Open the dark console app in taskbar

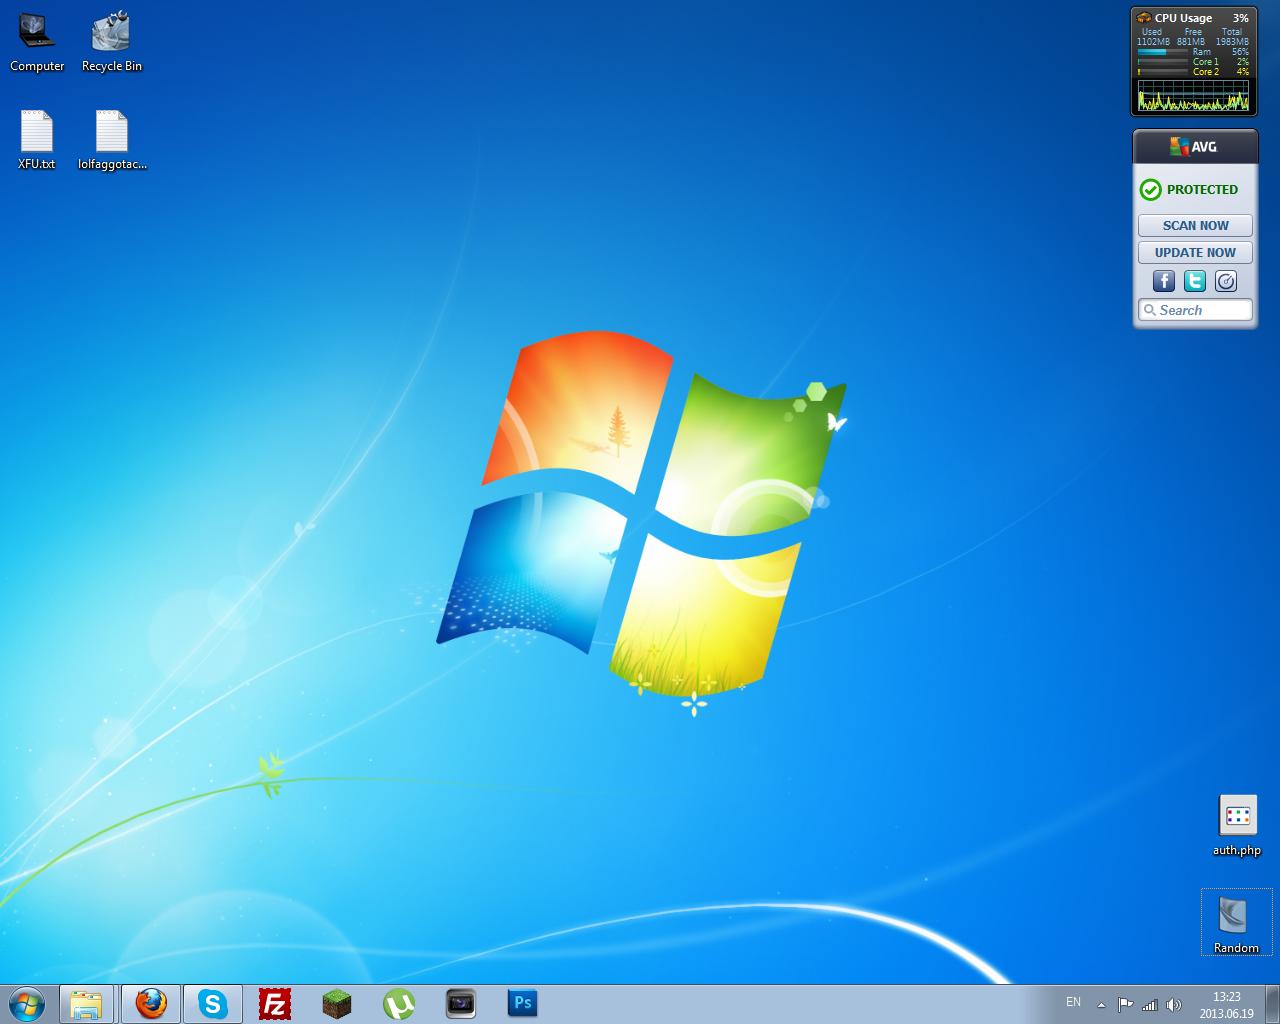pos(461,1004)
